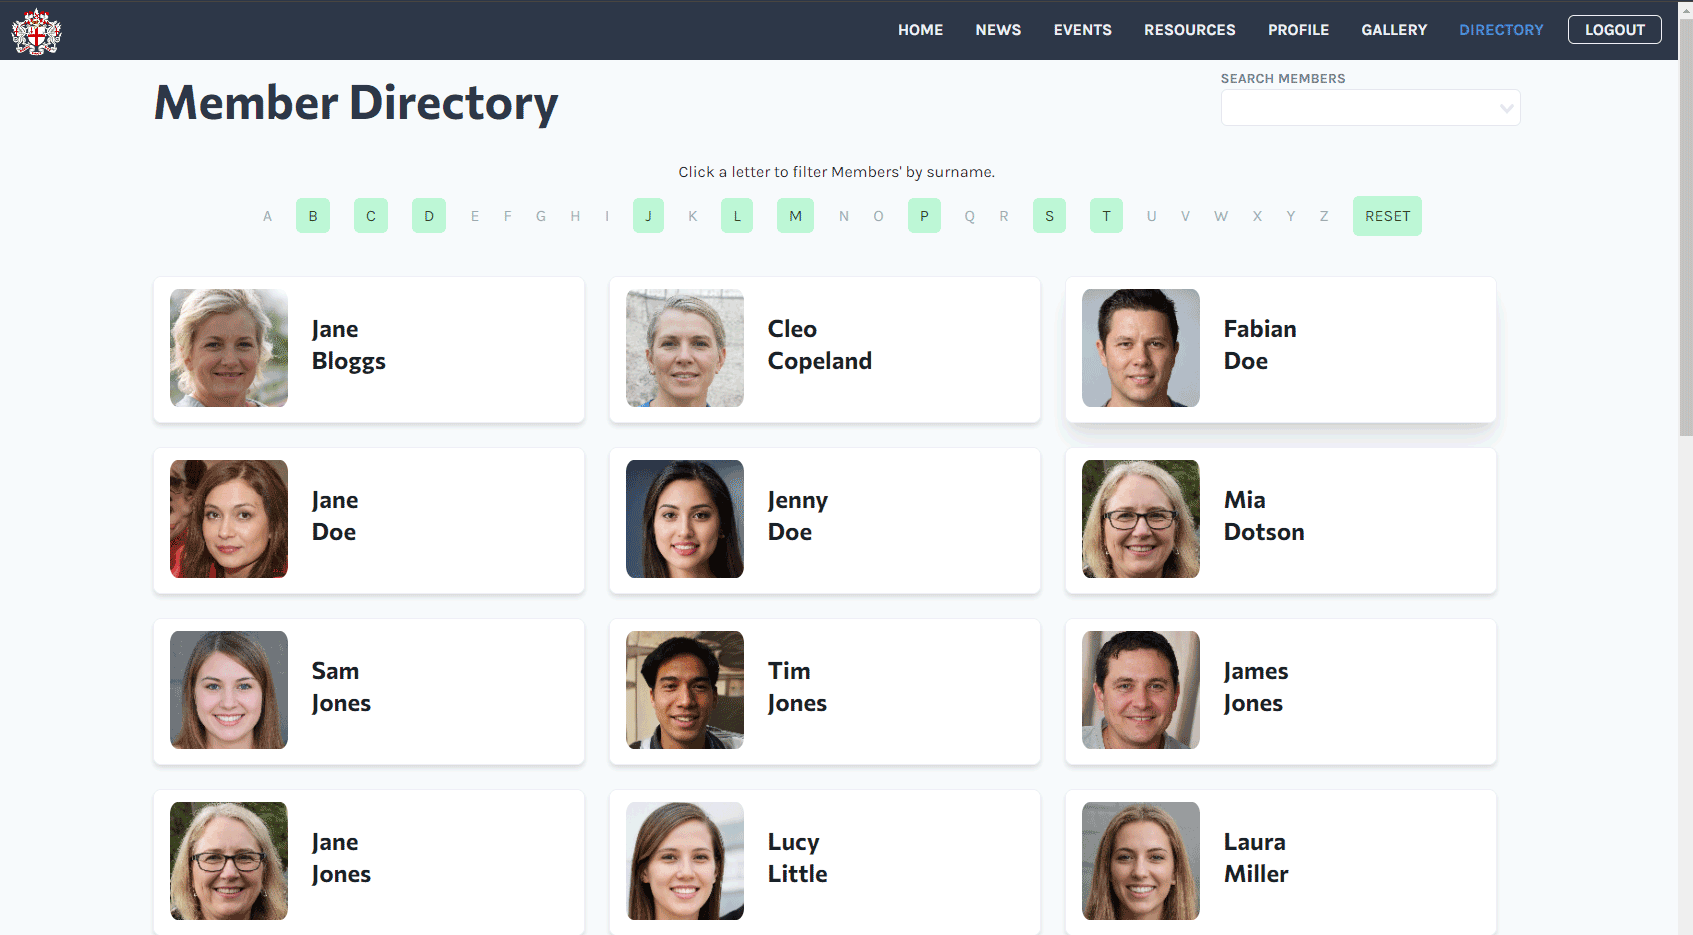
Task: Click Jane Bloggs profile photo
Action: (x=228, y=347)
